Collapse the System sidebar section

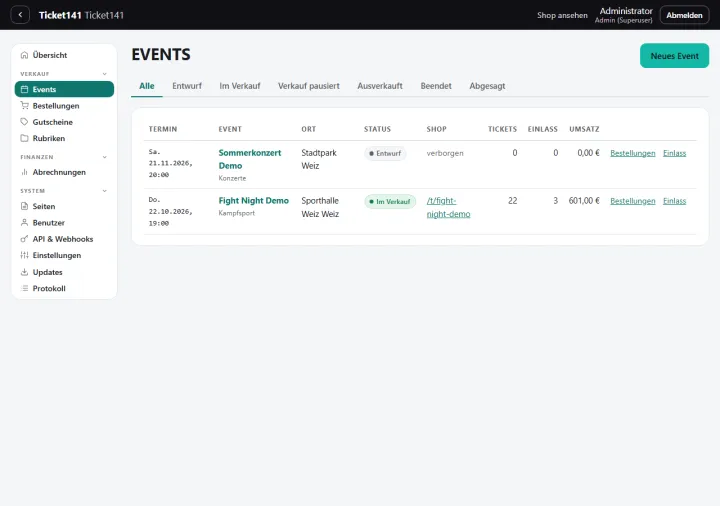105,191
